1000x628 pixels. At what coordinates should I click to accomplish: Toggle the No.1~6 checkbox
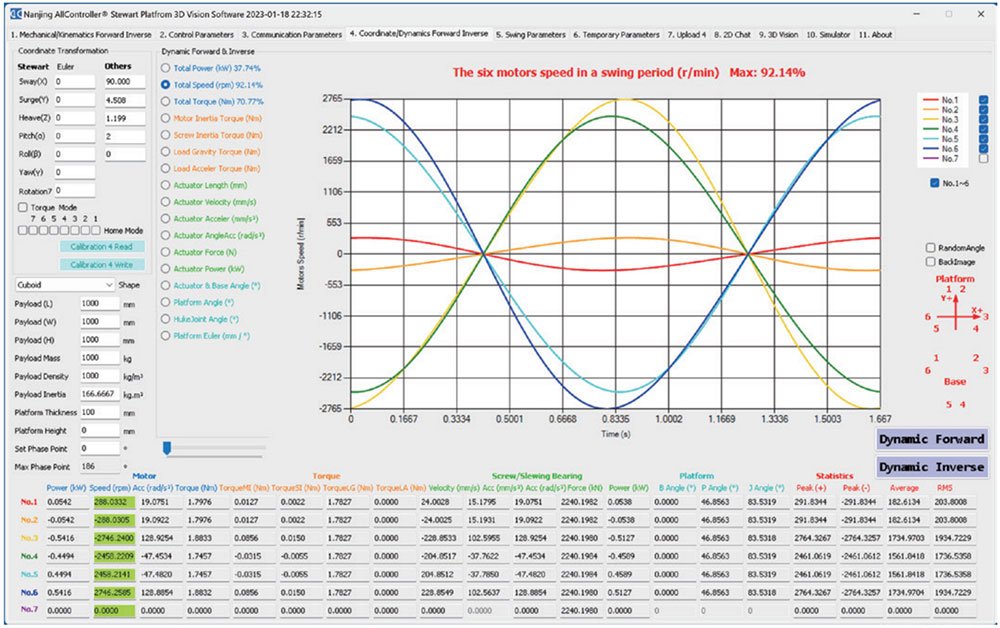point(934,183)
